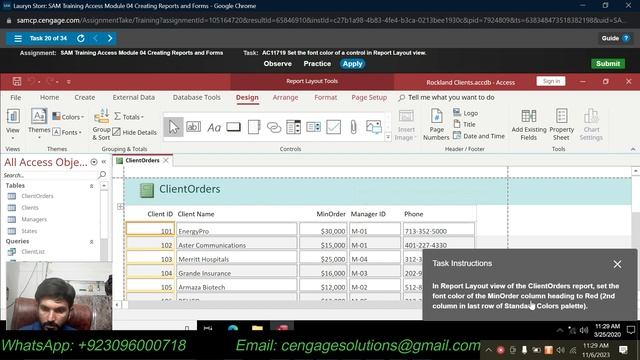This screenshot has height=360, width=640.
Task: Open the SAM task list hamburger menu
Action: [18, 38]
